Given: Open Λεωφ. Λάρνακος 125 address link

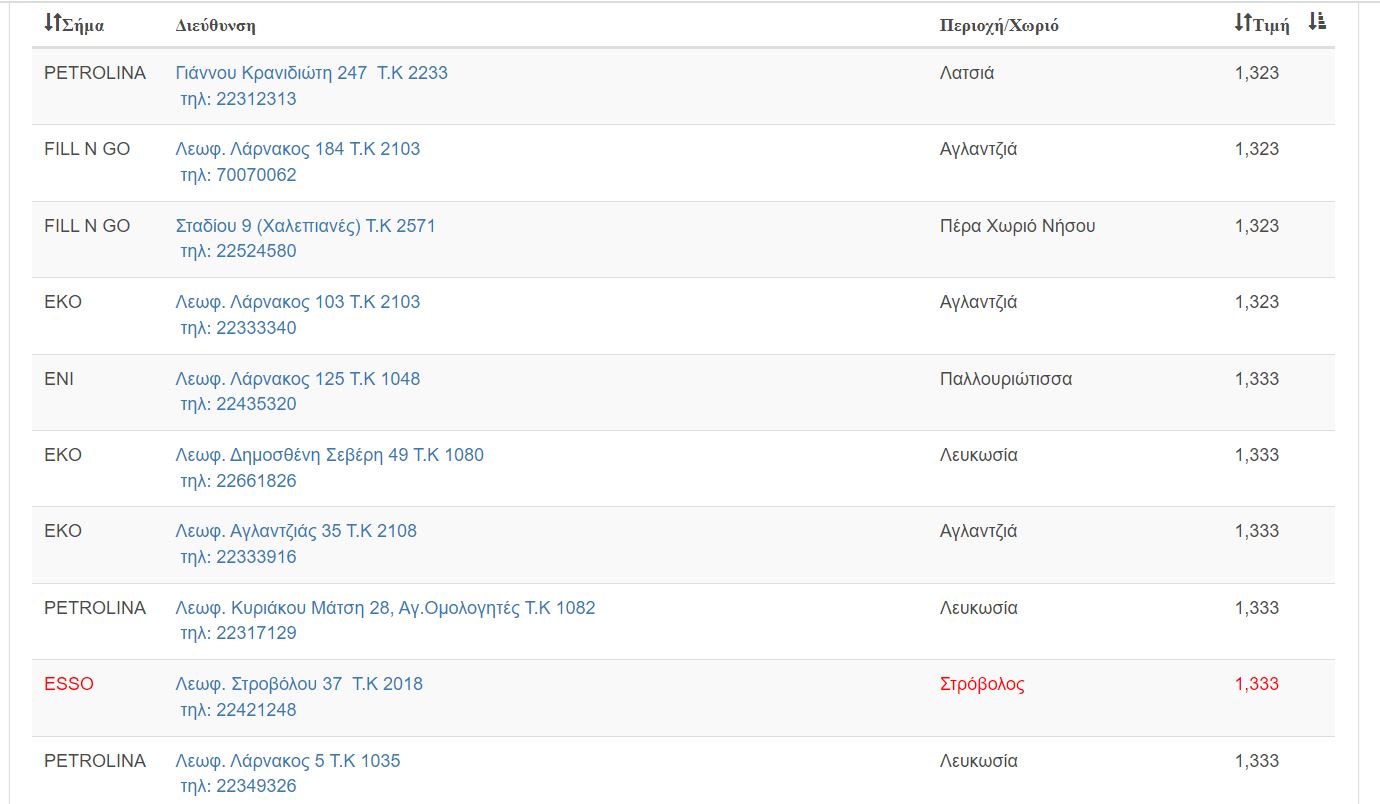Looking at the screenshot, I should 298,379.
